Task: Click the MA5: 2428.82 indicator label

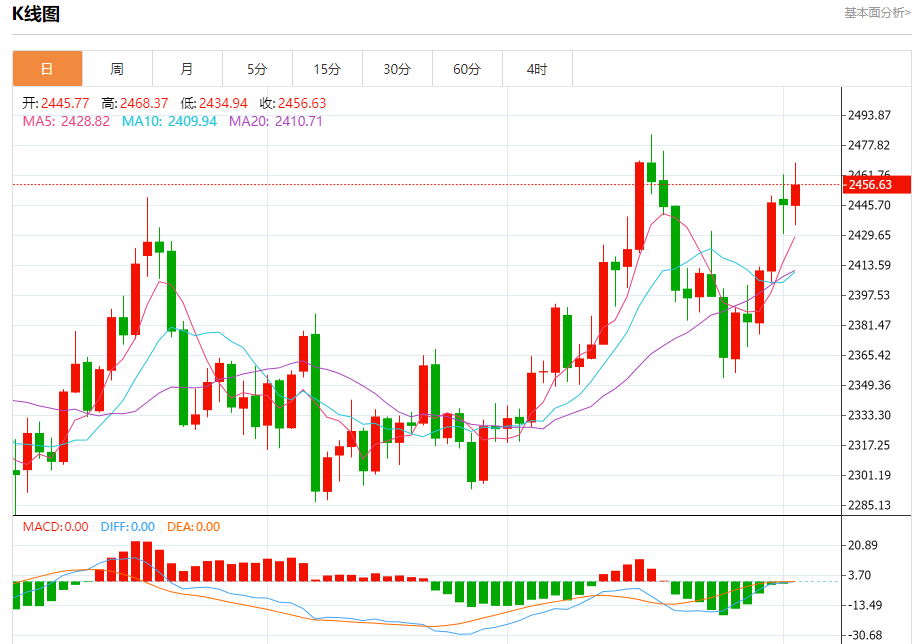Action: click(66, 121)
